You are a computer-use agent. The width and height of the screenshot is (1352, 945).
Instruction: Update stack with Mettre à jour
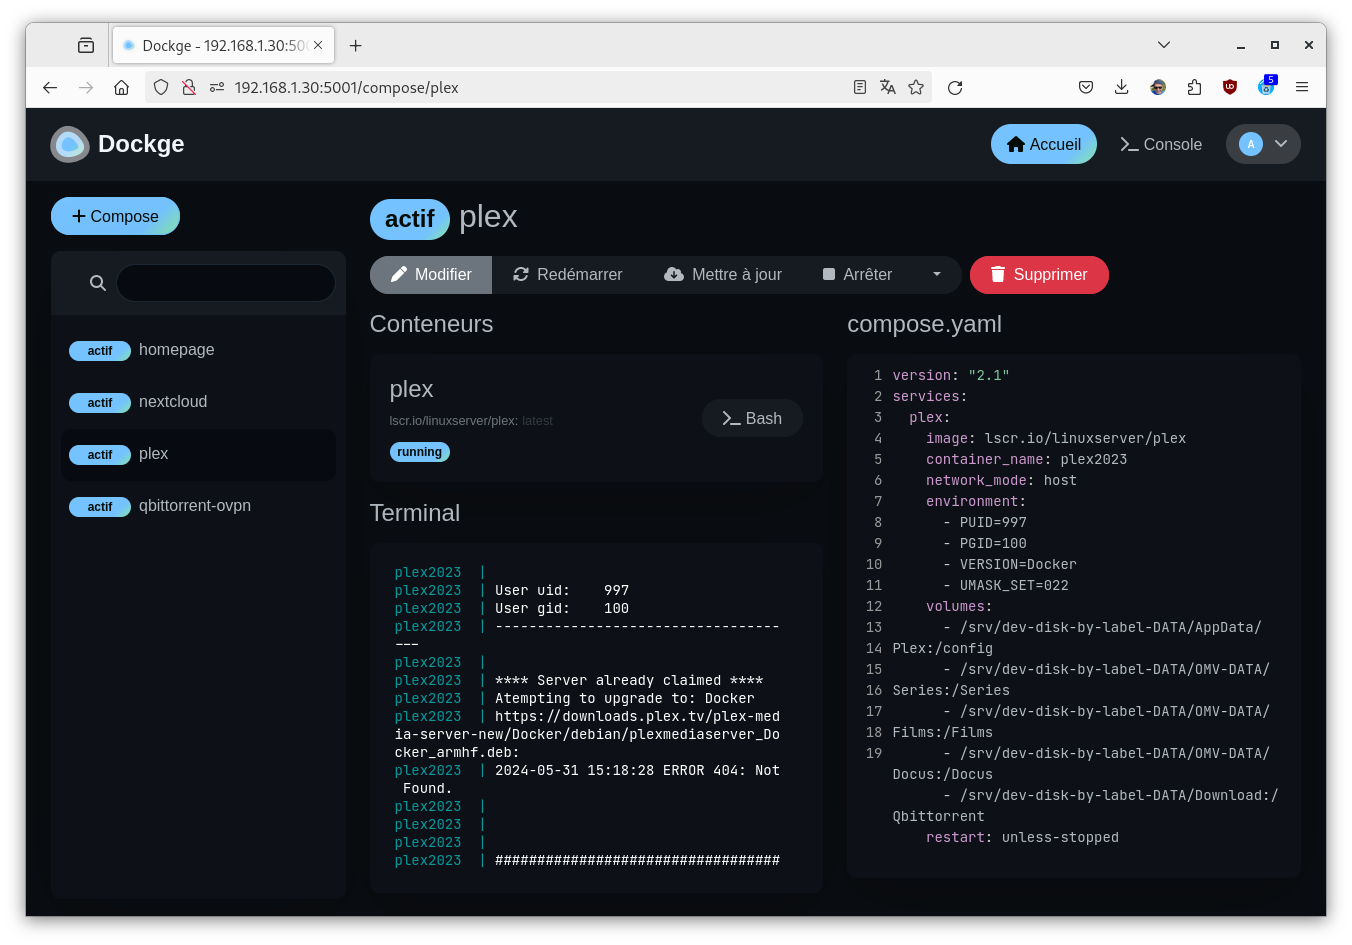pos(723,275)
